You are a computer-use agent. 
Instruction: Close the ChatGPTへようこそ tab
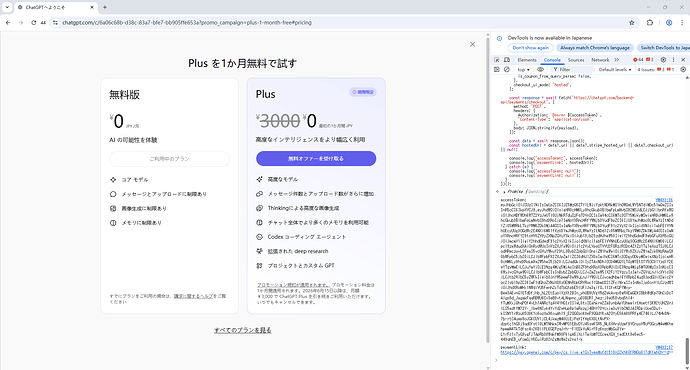(x=92, y=7)
